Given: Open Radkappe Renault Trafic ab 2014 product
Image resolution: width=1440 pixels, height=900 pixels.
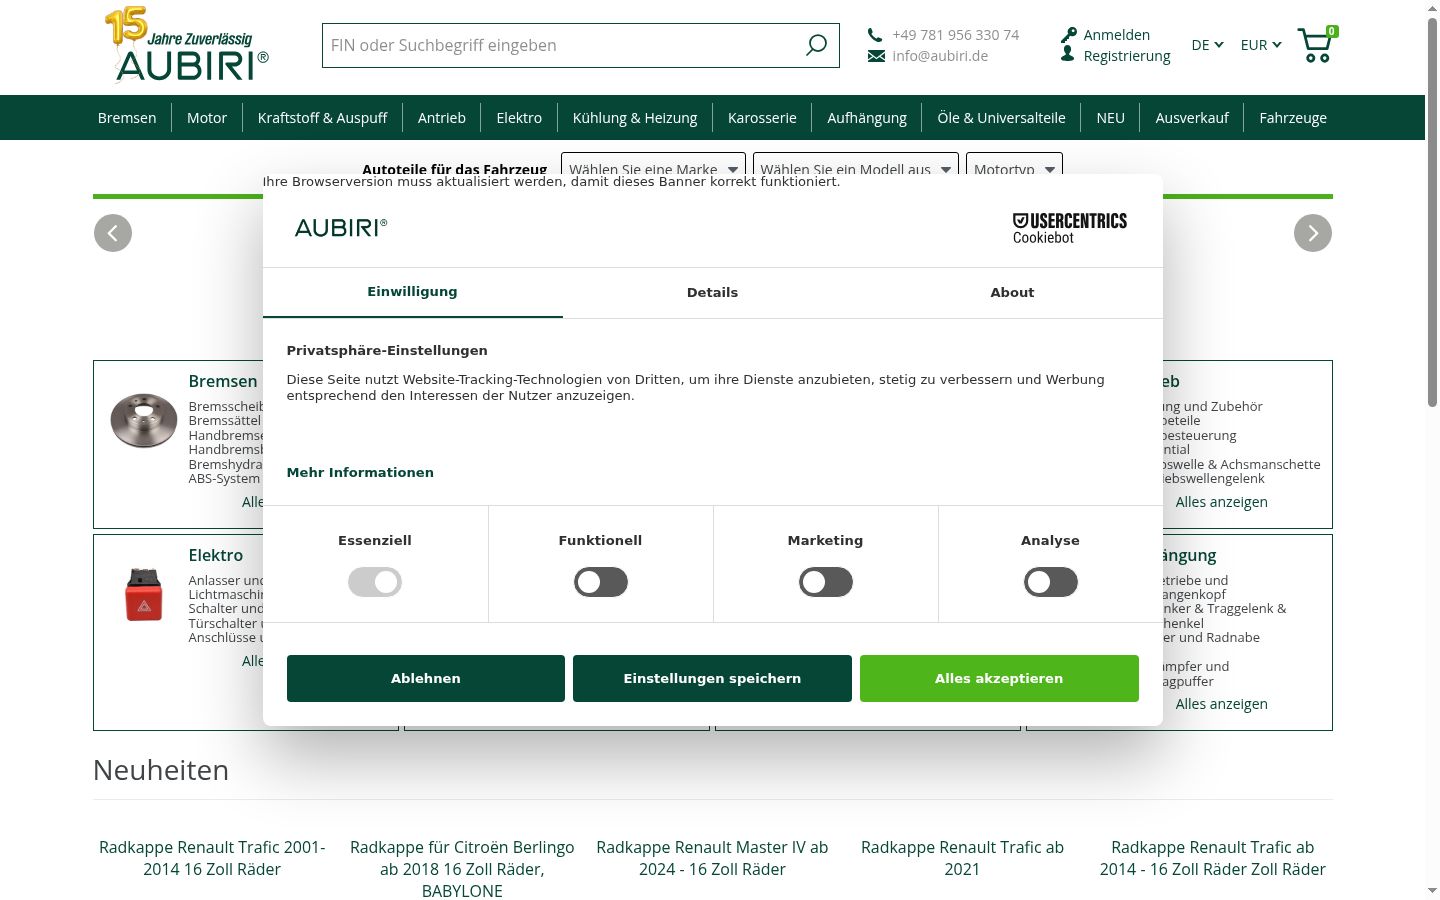Looking at the screenshot, I should (x=1213, y=858).
